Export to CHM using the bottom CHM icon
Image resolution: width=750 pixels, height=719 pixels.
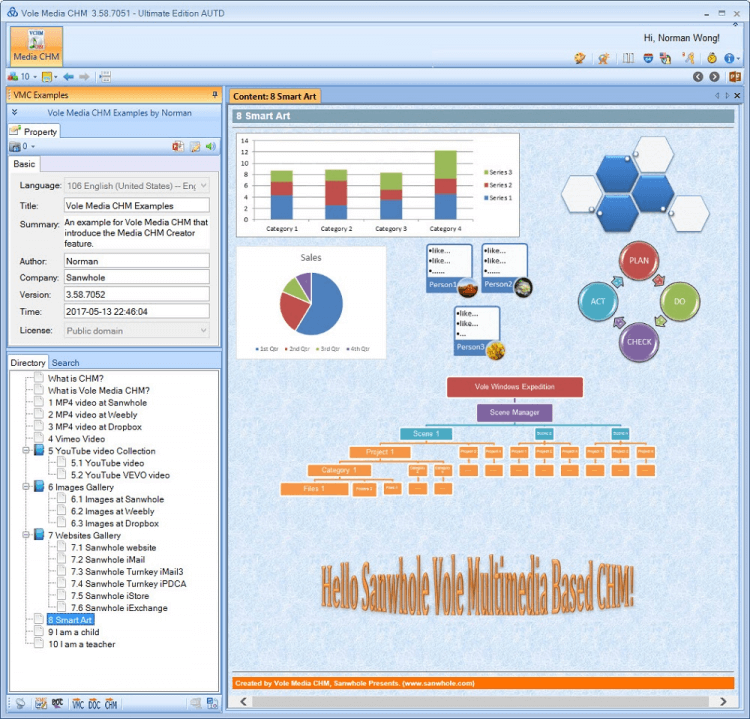[111, 704]
